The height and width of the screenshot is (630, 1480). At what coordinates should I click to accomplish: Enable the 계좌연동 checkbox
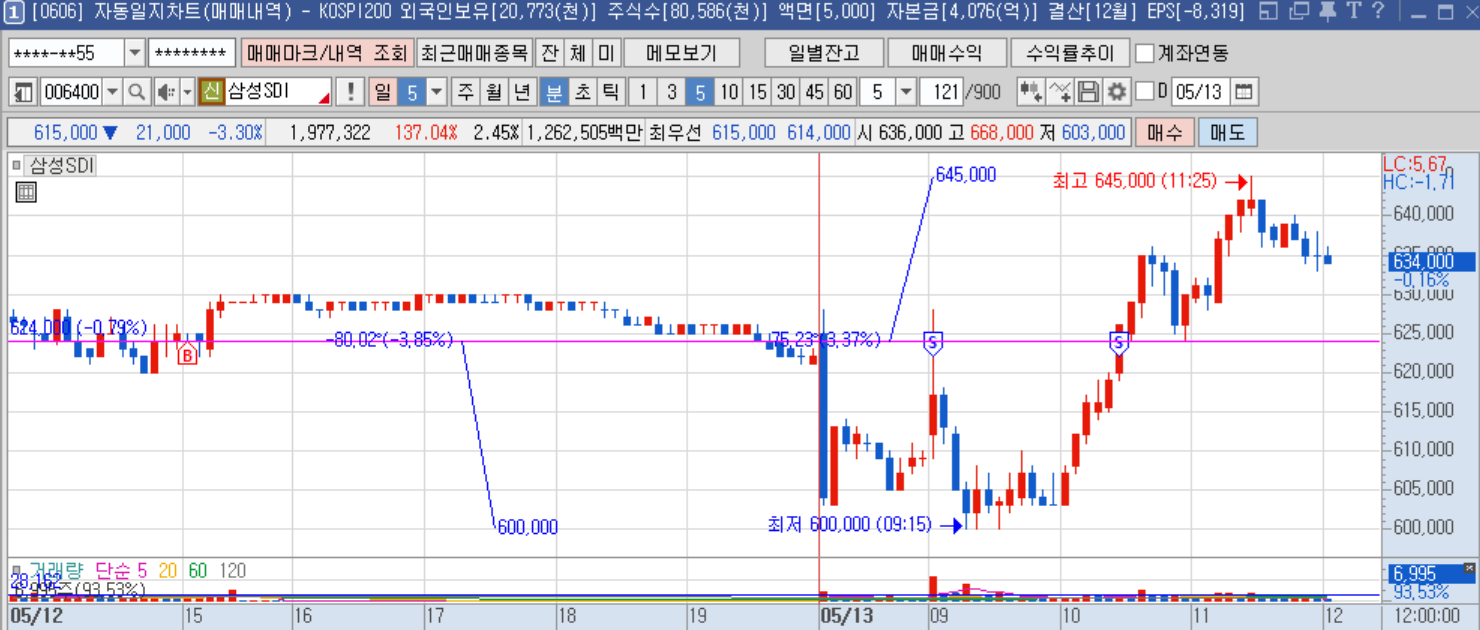pos(1146,53)
